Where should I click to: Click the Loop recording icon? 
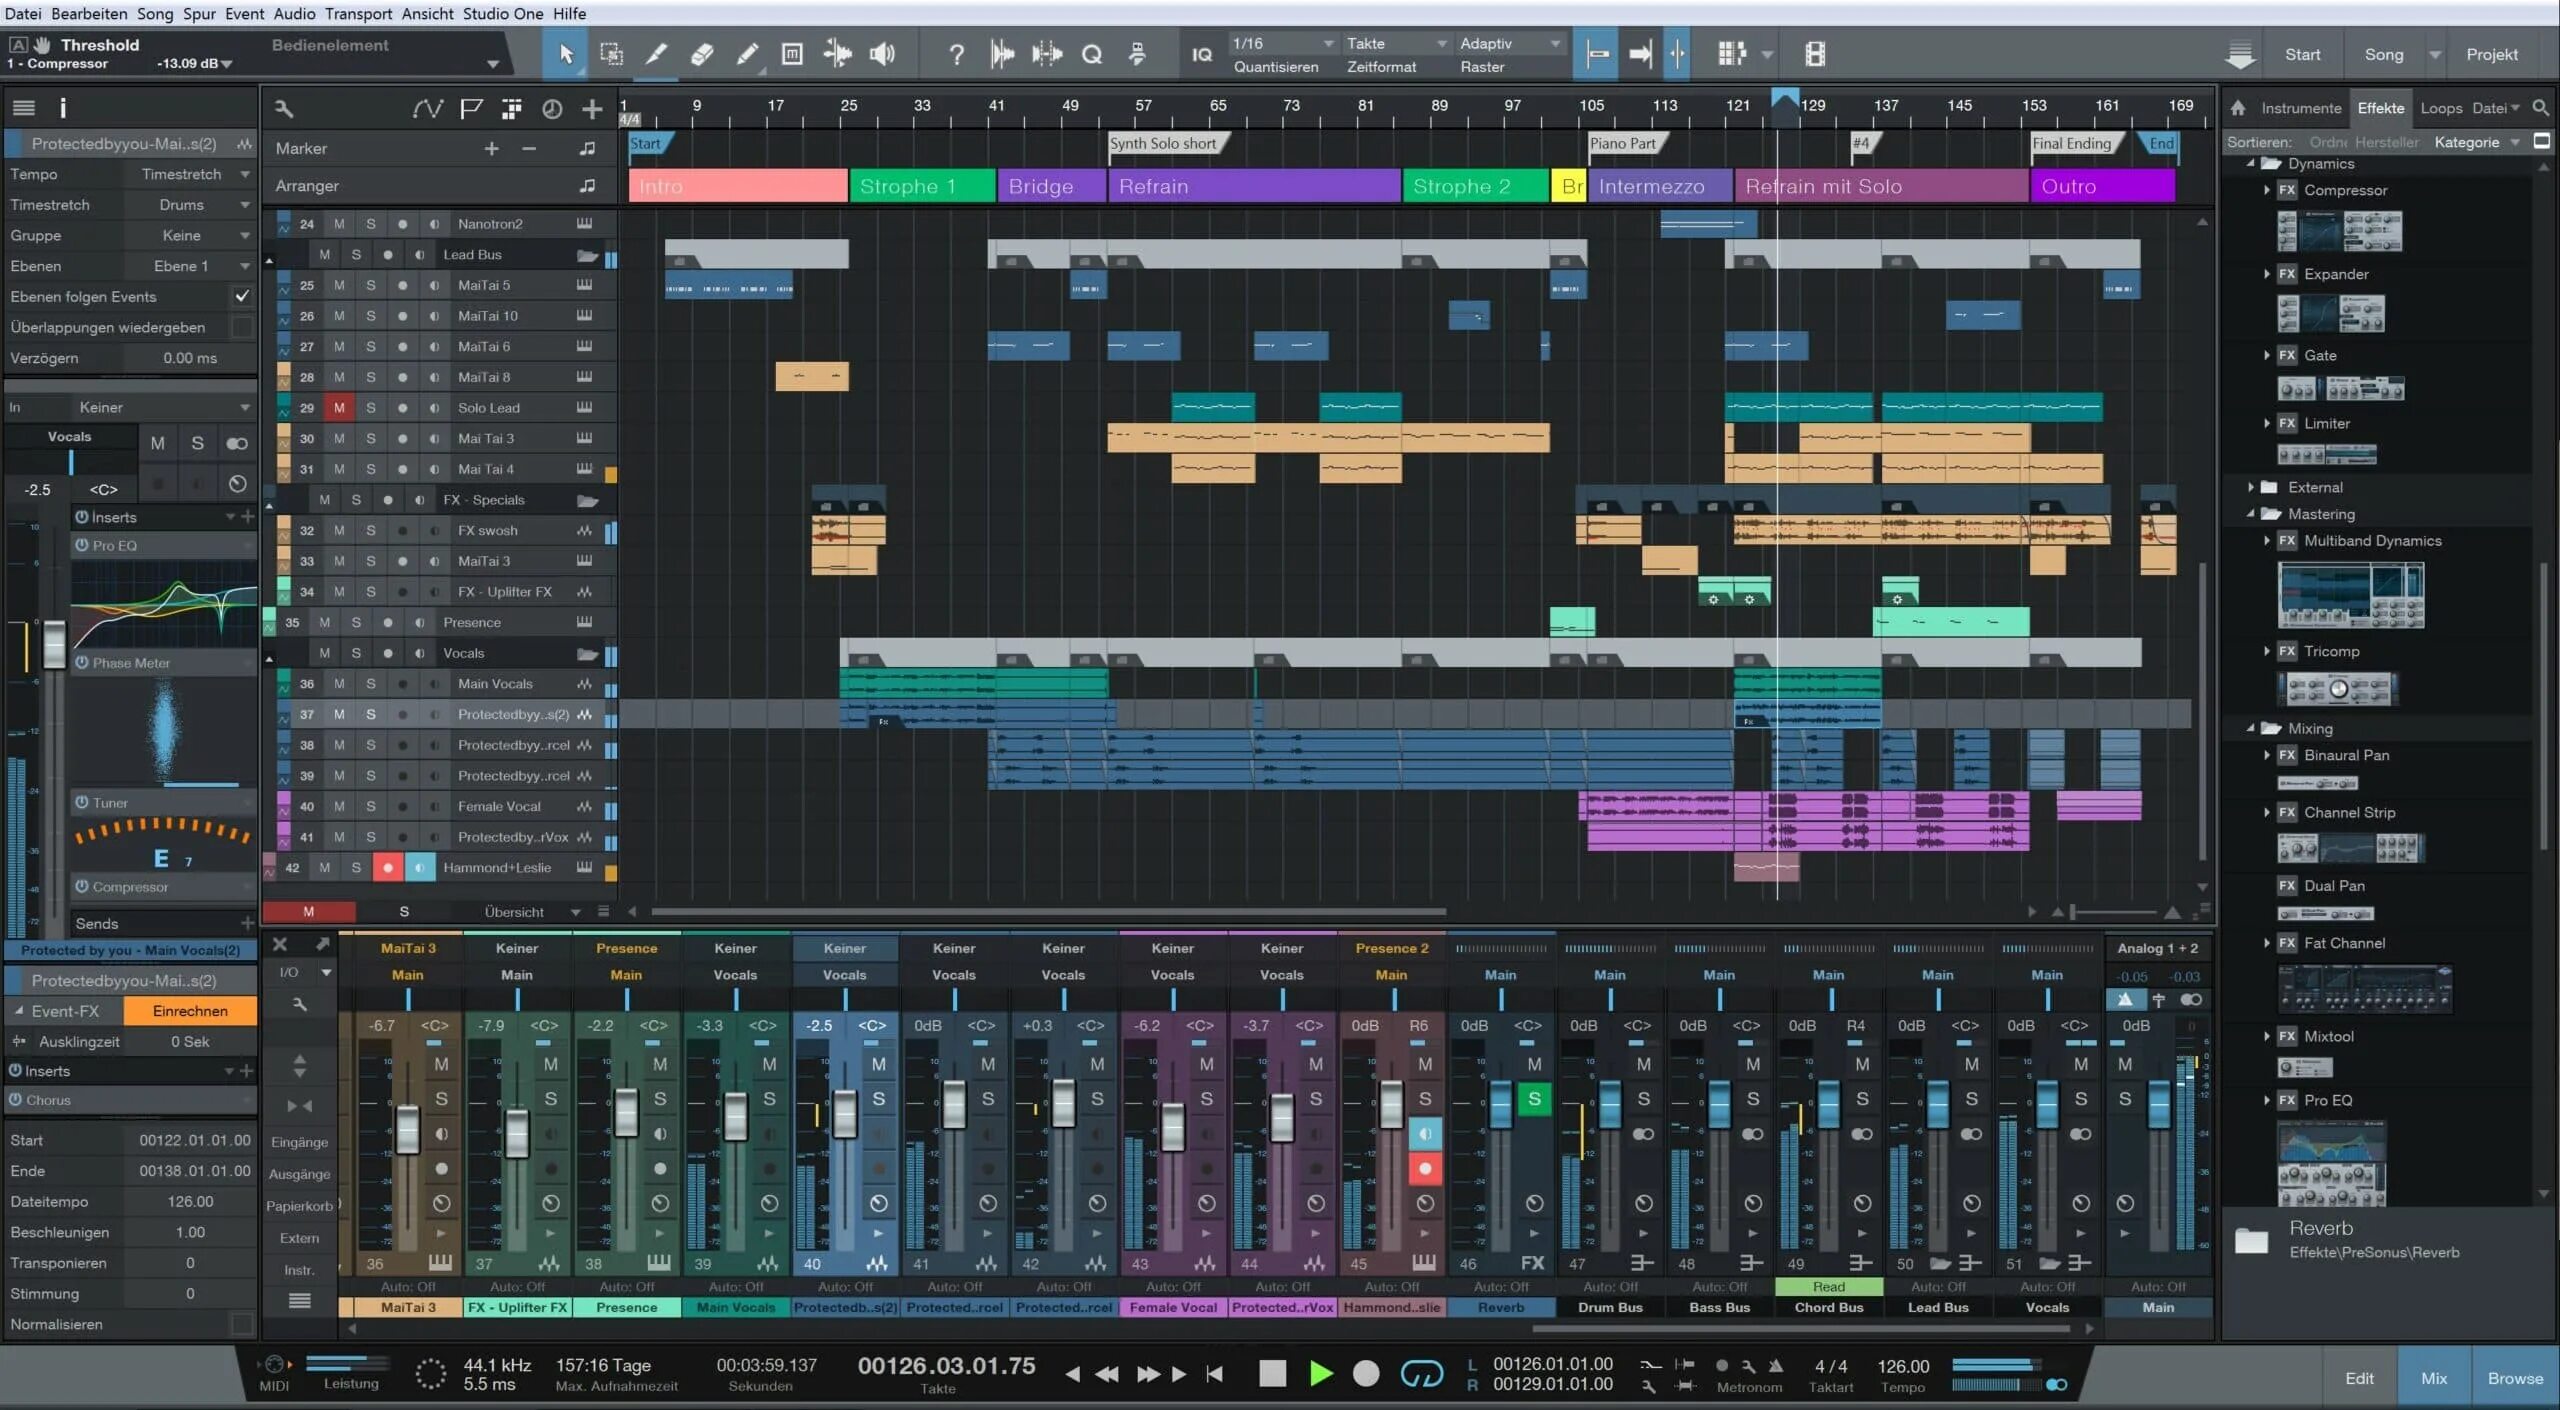(1421, 1374)
